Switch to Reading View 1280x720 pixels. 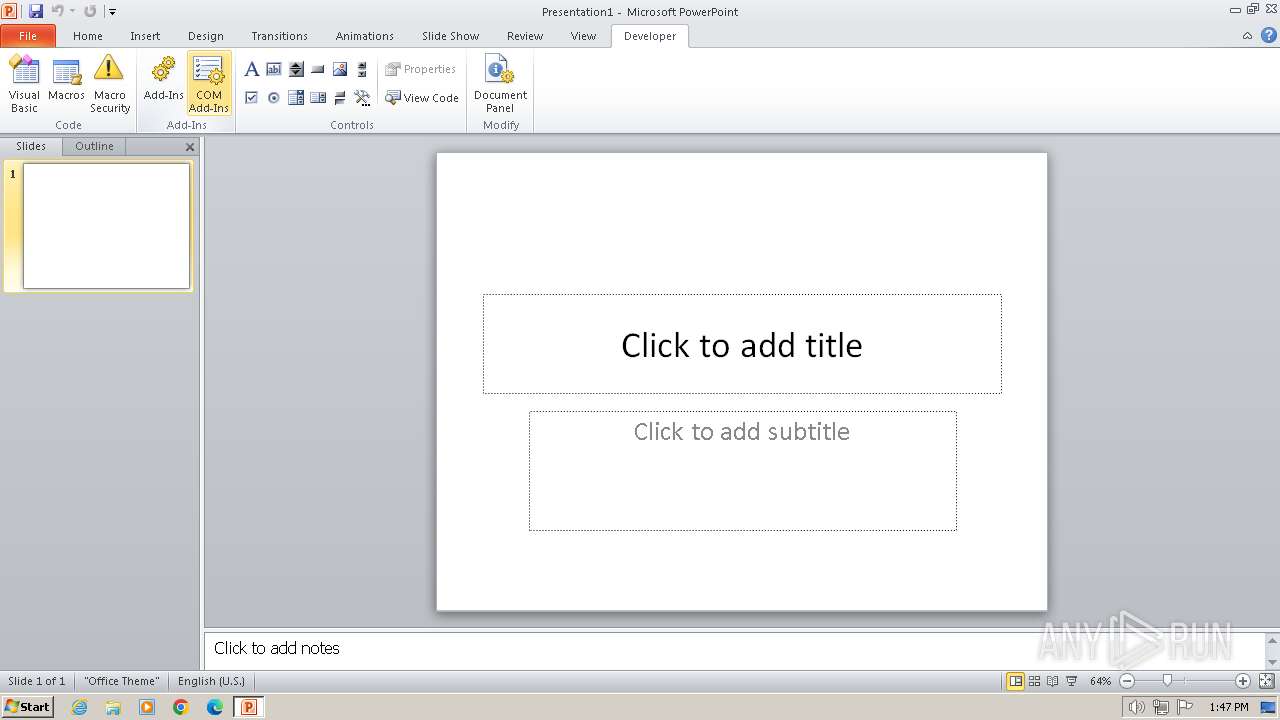coord(1053,681)
